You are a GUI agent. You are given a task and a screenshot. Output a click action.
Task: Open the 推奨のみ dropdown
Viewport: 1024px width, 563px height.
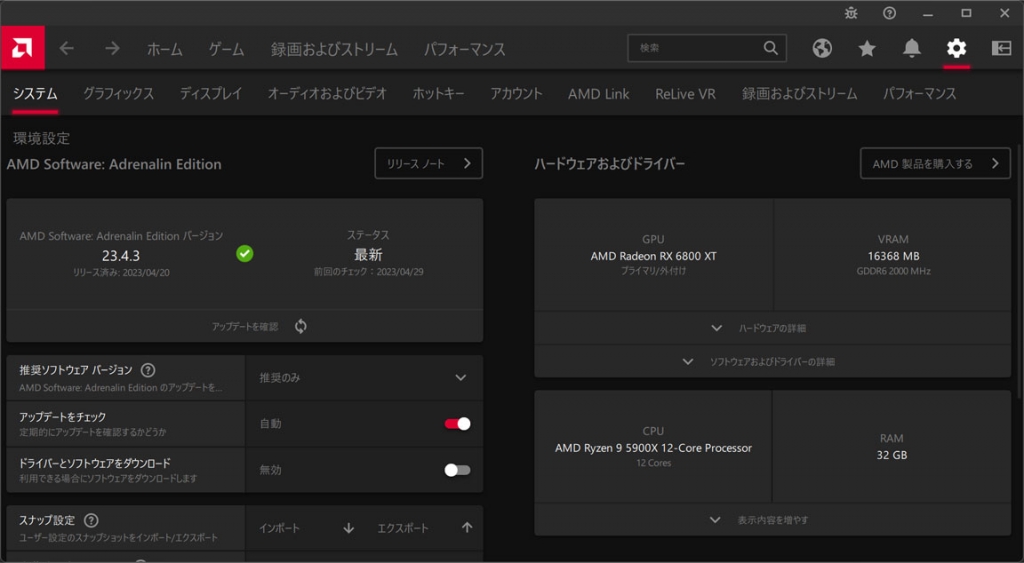pyautogui.click(x=364, y=378)
